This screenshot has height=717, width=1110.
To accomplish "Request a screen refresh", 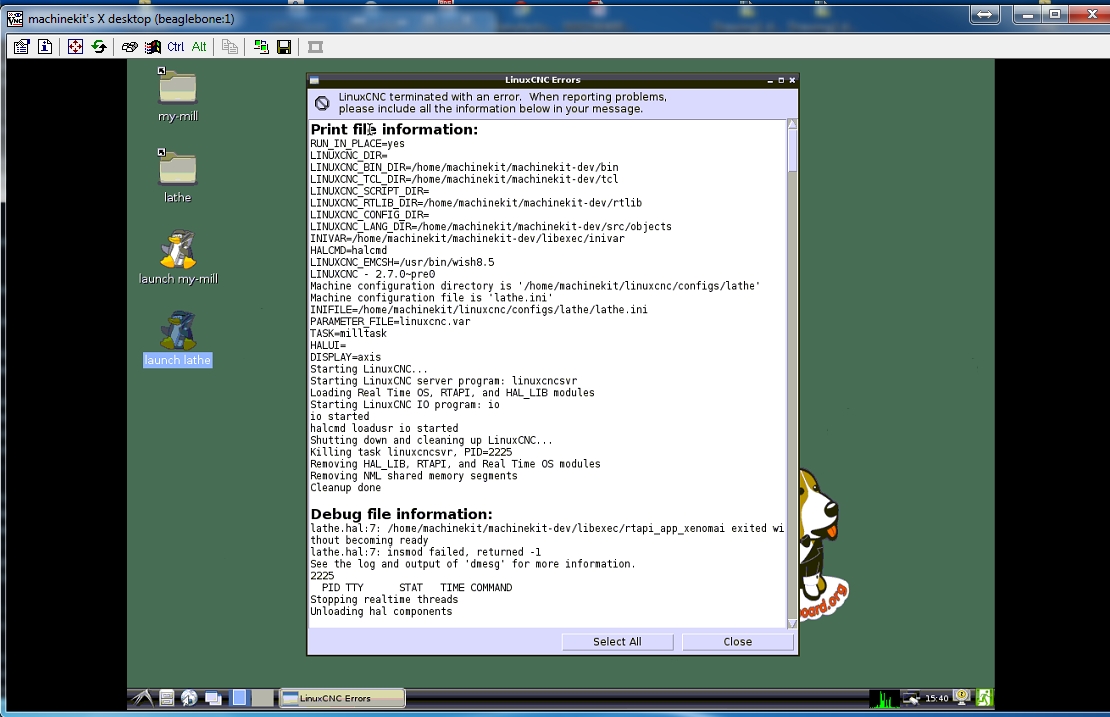I will (99, 47).
